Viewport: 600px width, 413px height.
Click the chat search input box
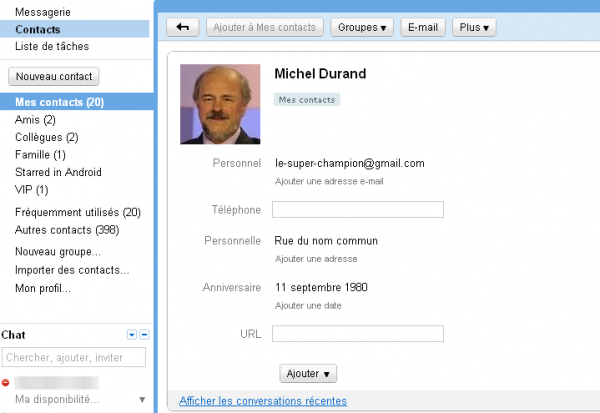(x=74, y=357)
